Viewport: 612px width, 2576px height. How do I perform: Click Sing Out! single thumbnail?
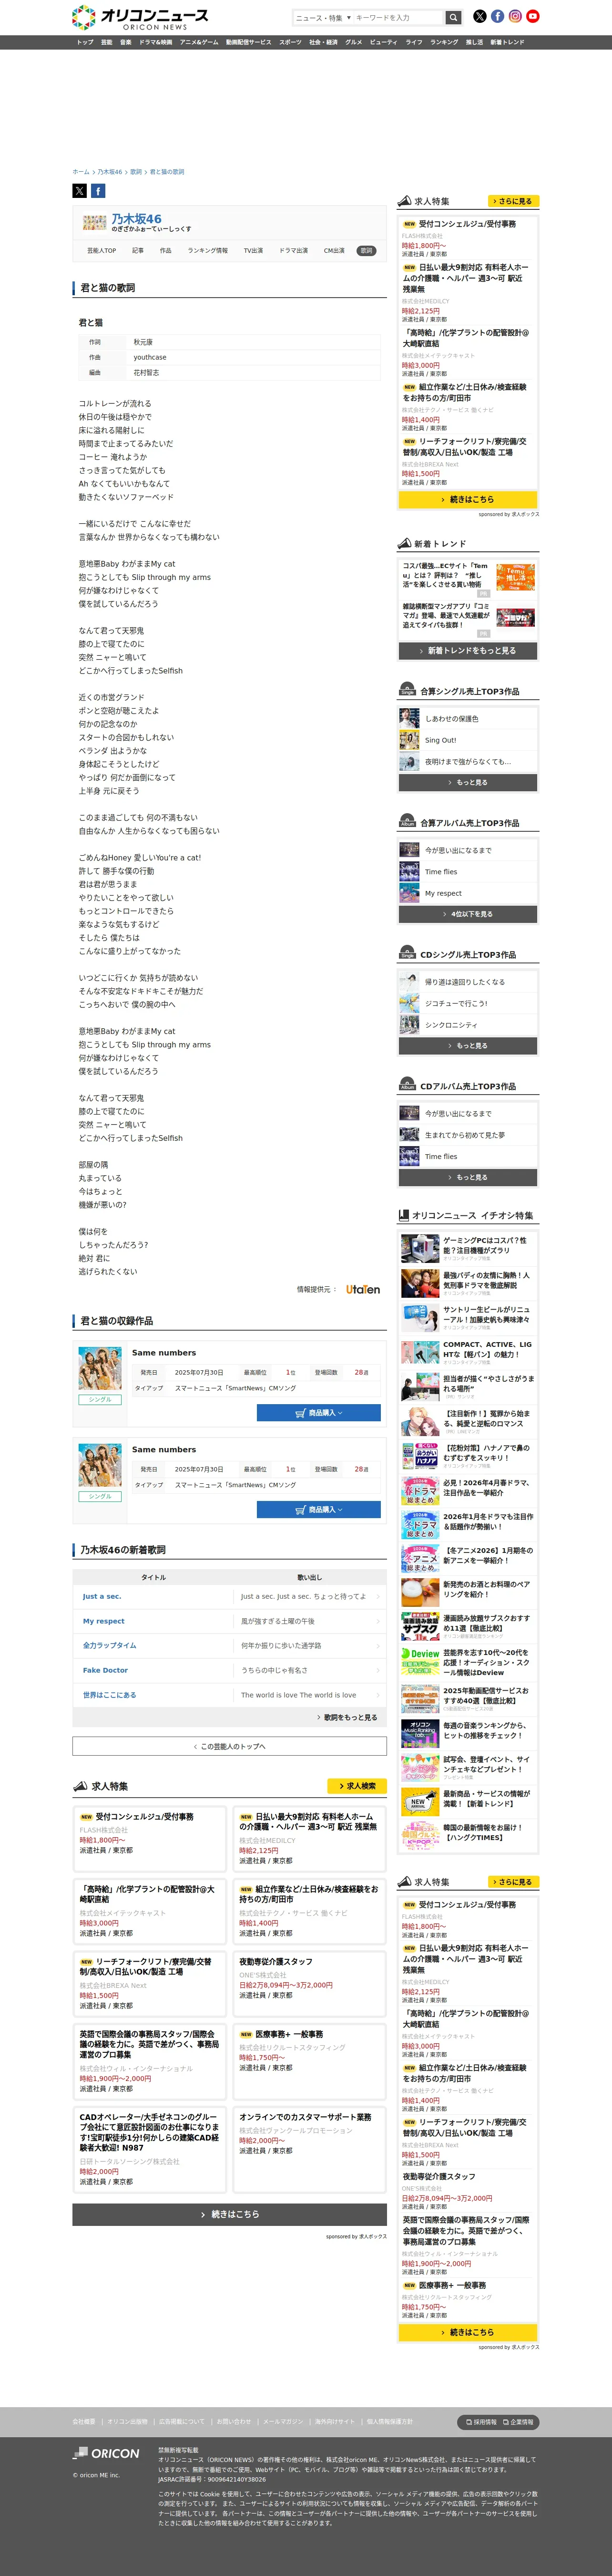[x=409, y=740]
